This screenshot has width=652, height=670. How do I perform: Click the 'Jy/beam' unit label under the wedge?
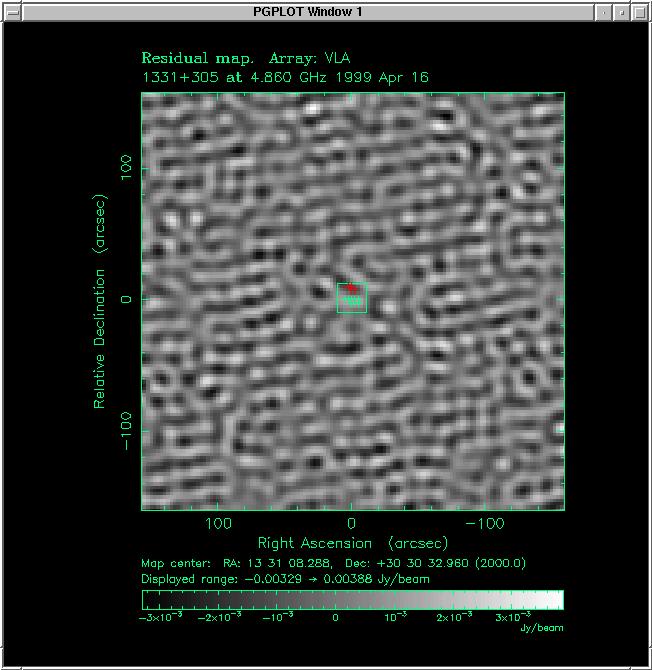537,628
